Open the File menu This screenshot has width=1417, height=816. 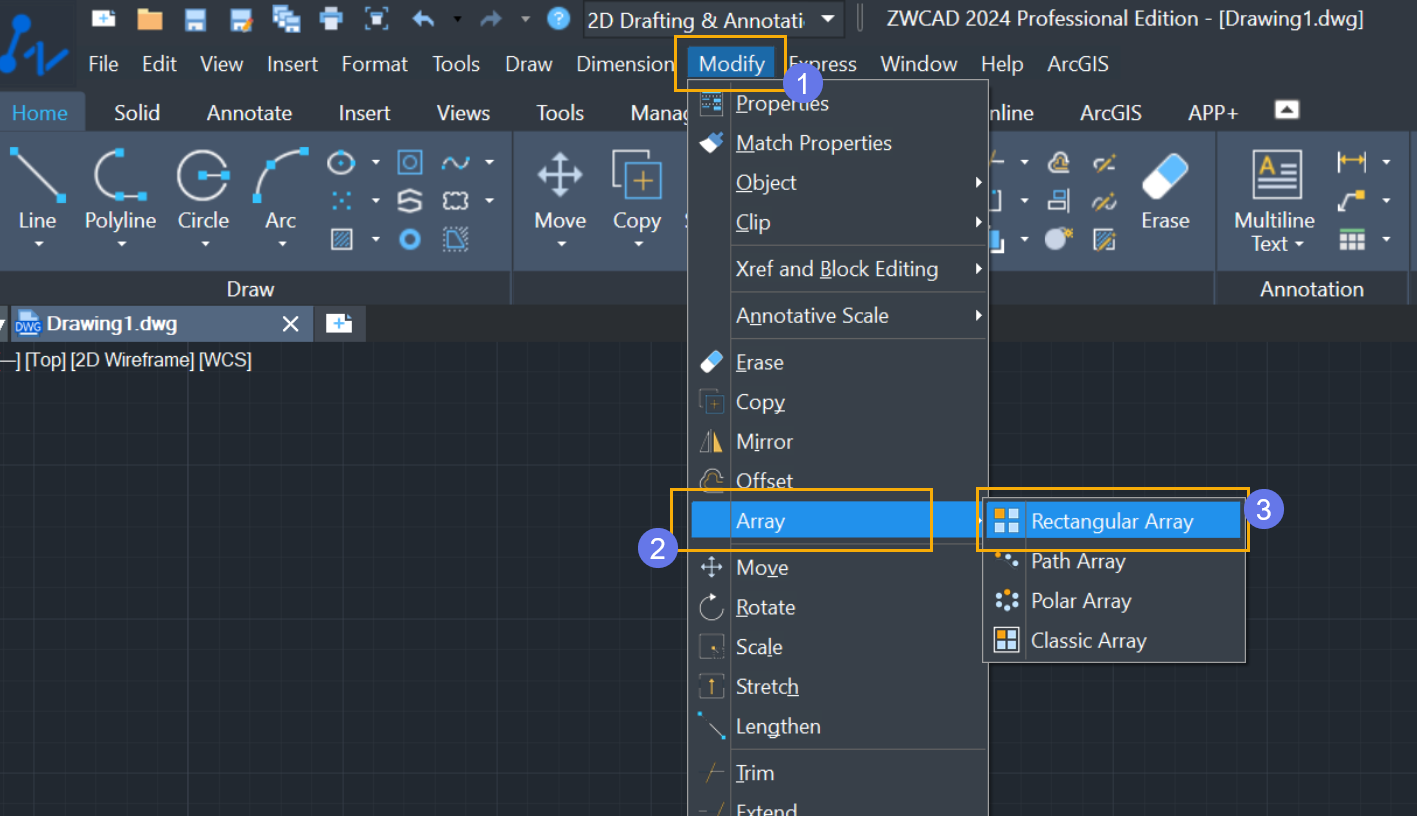click(x=104, y=64)
